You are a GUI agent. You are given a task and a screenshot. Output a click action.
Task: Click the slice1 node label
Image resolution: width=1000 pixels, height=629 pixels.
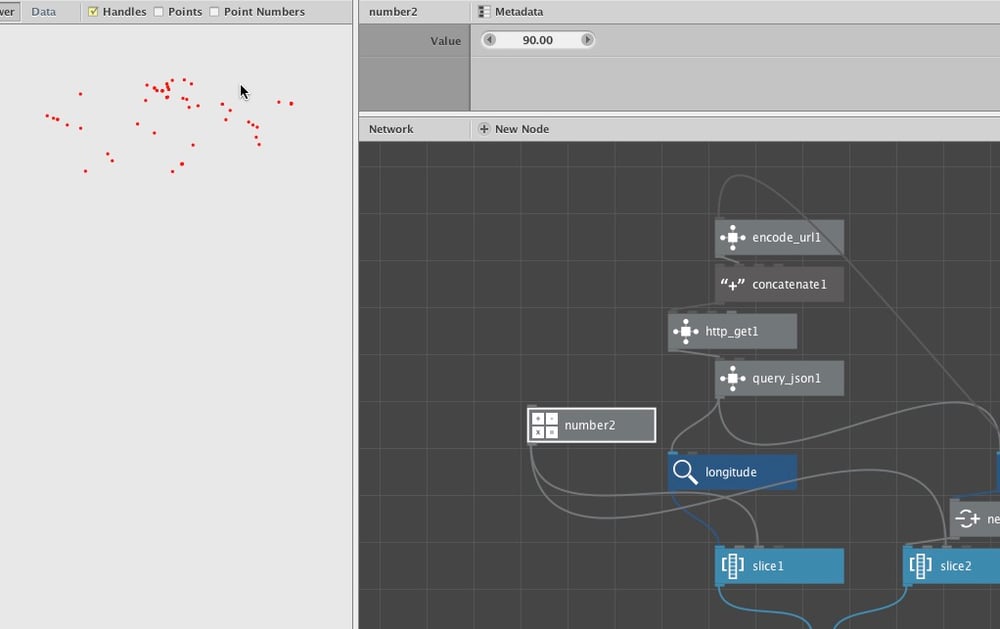pyautogui.click(x=768, y=566)
